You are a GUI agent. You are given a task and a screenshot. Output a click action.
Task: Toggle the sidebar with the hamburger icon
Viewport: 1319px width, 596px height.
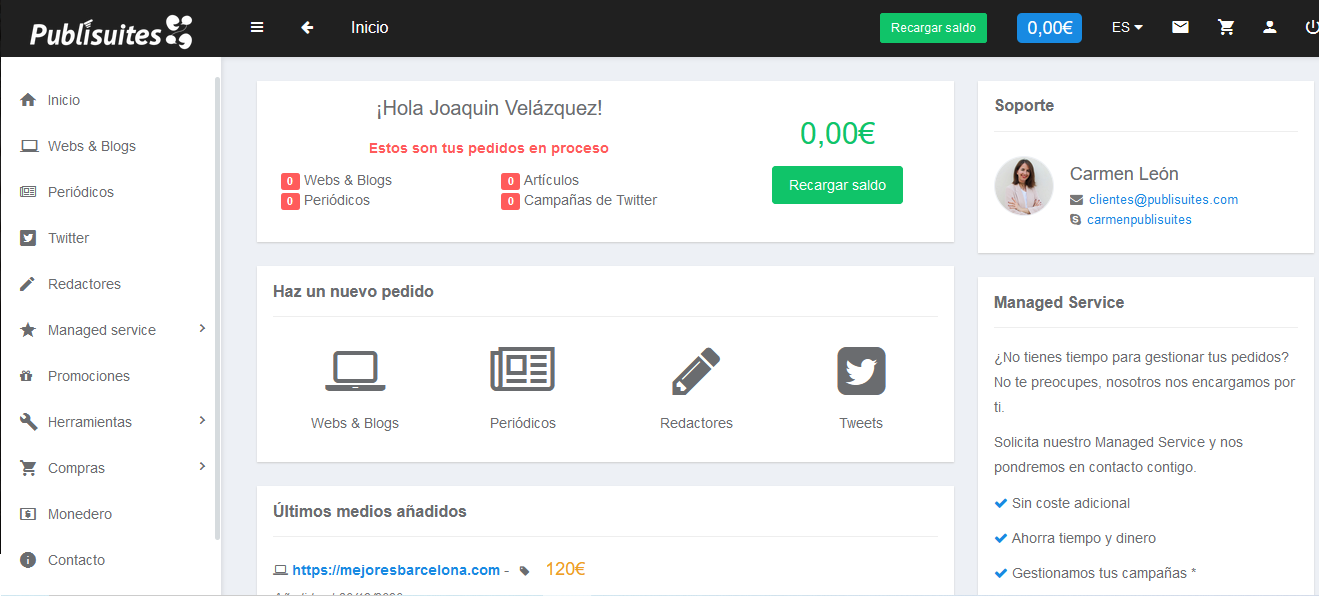coord(257,27)
